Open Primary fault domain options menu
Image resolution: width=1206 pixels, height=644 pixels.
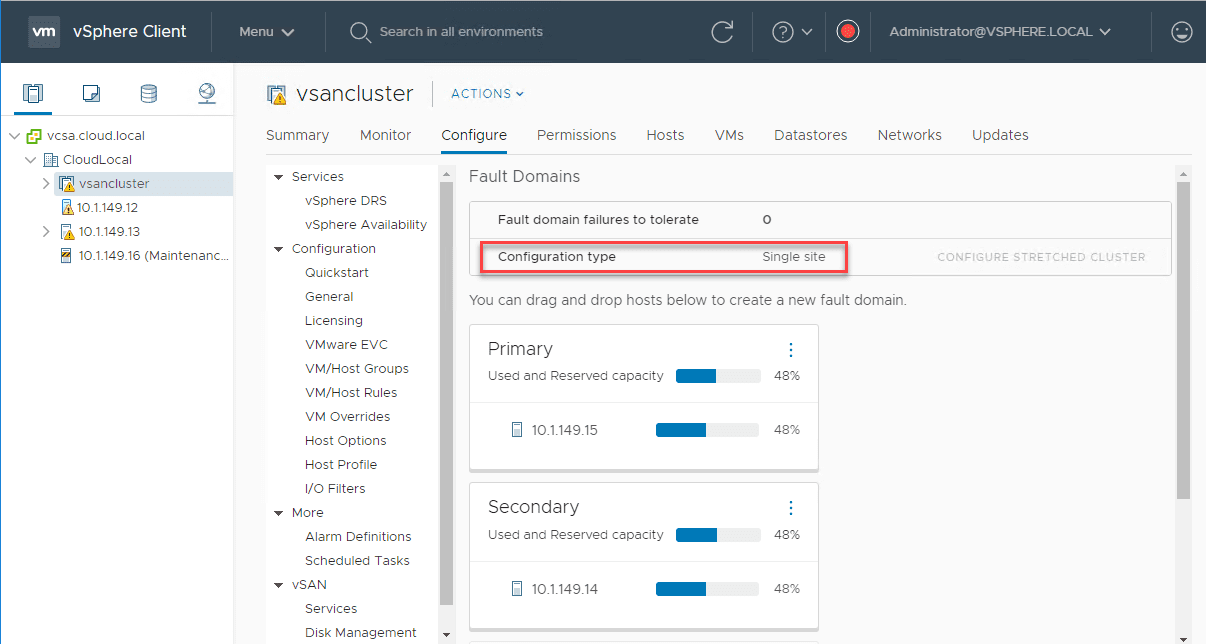[791, 350]
